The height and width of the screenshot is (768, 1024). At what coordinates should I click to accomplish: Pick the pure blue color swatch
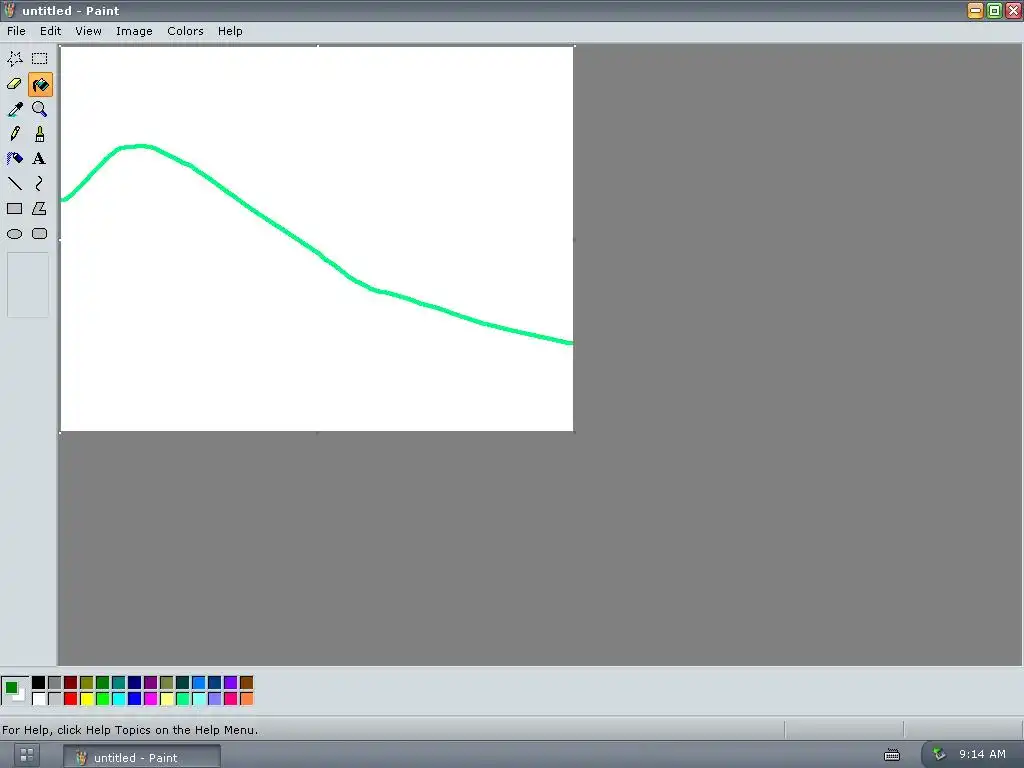[135, 699]
